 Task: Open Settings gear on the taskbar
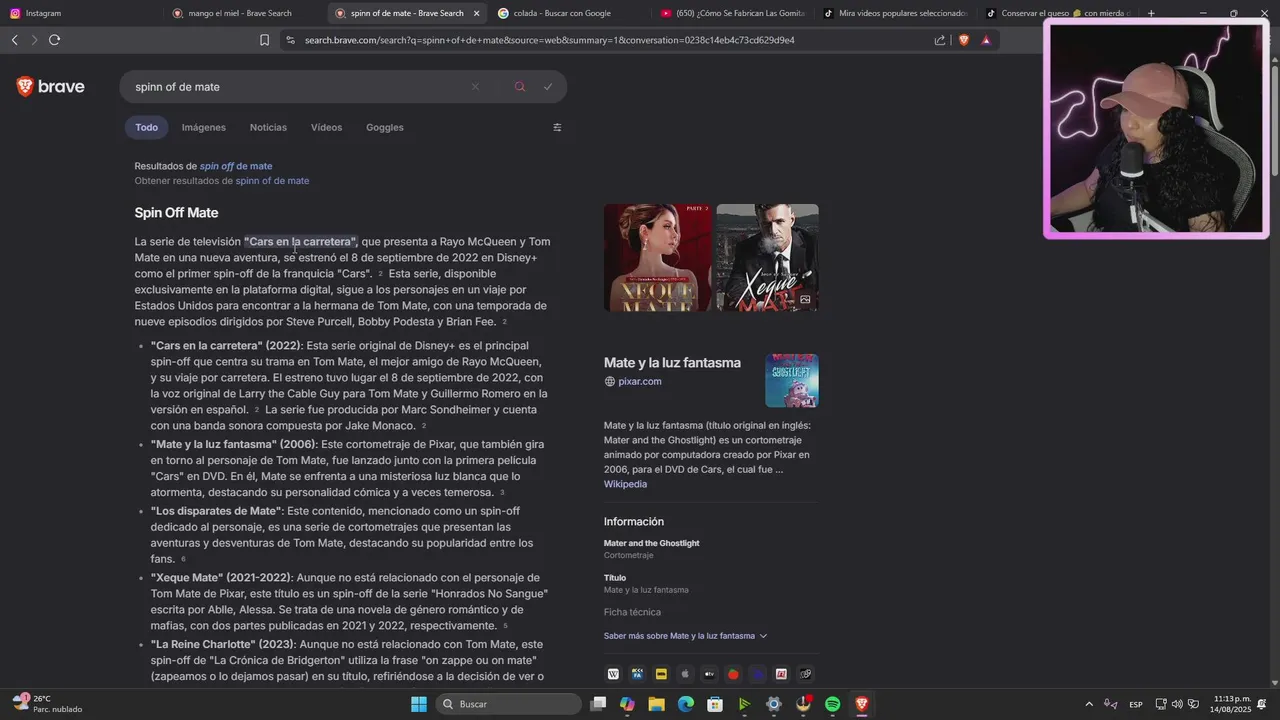(773, 704)
